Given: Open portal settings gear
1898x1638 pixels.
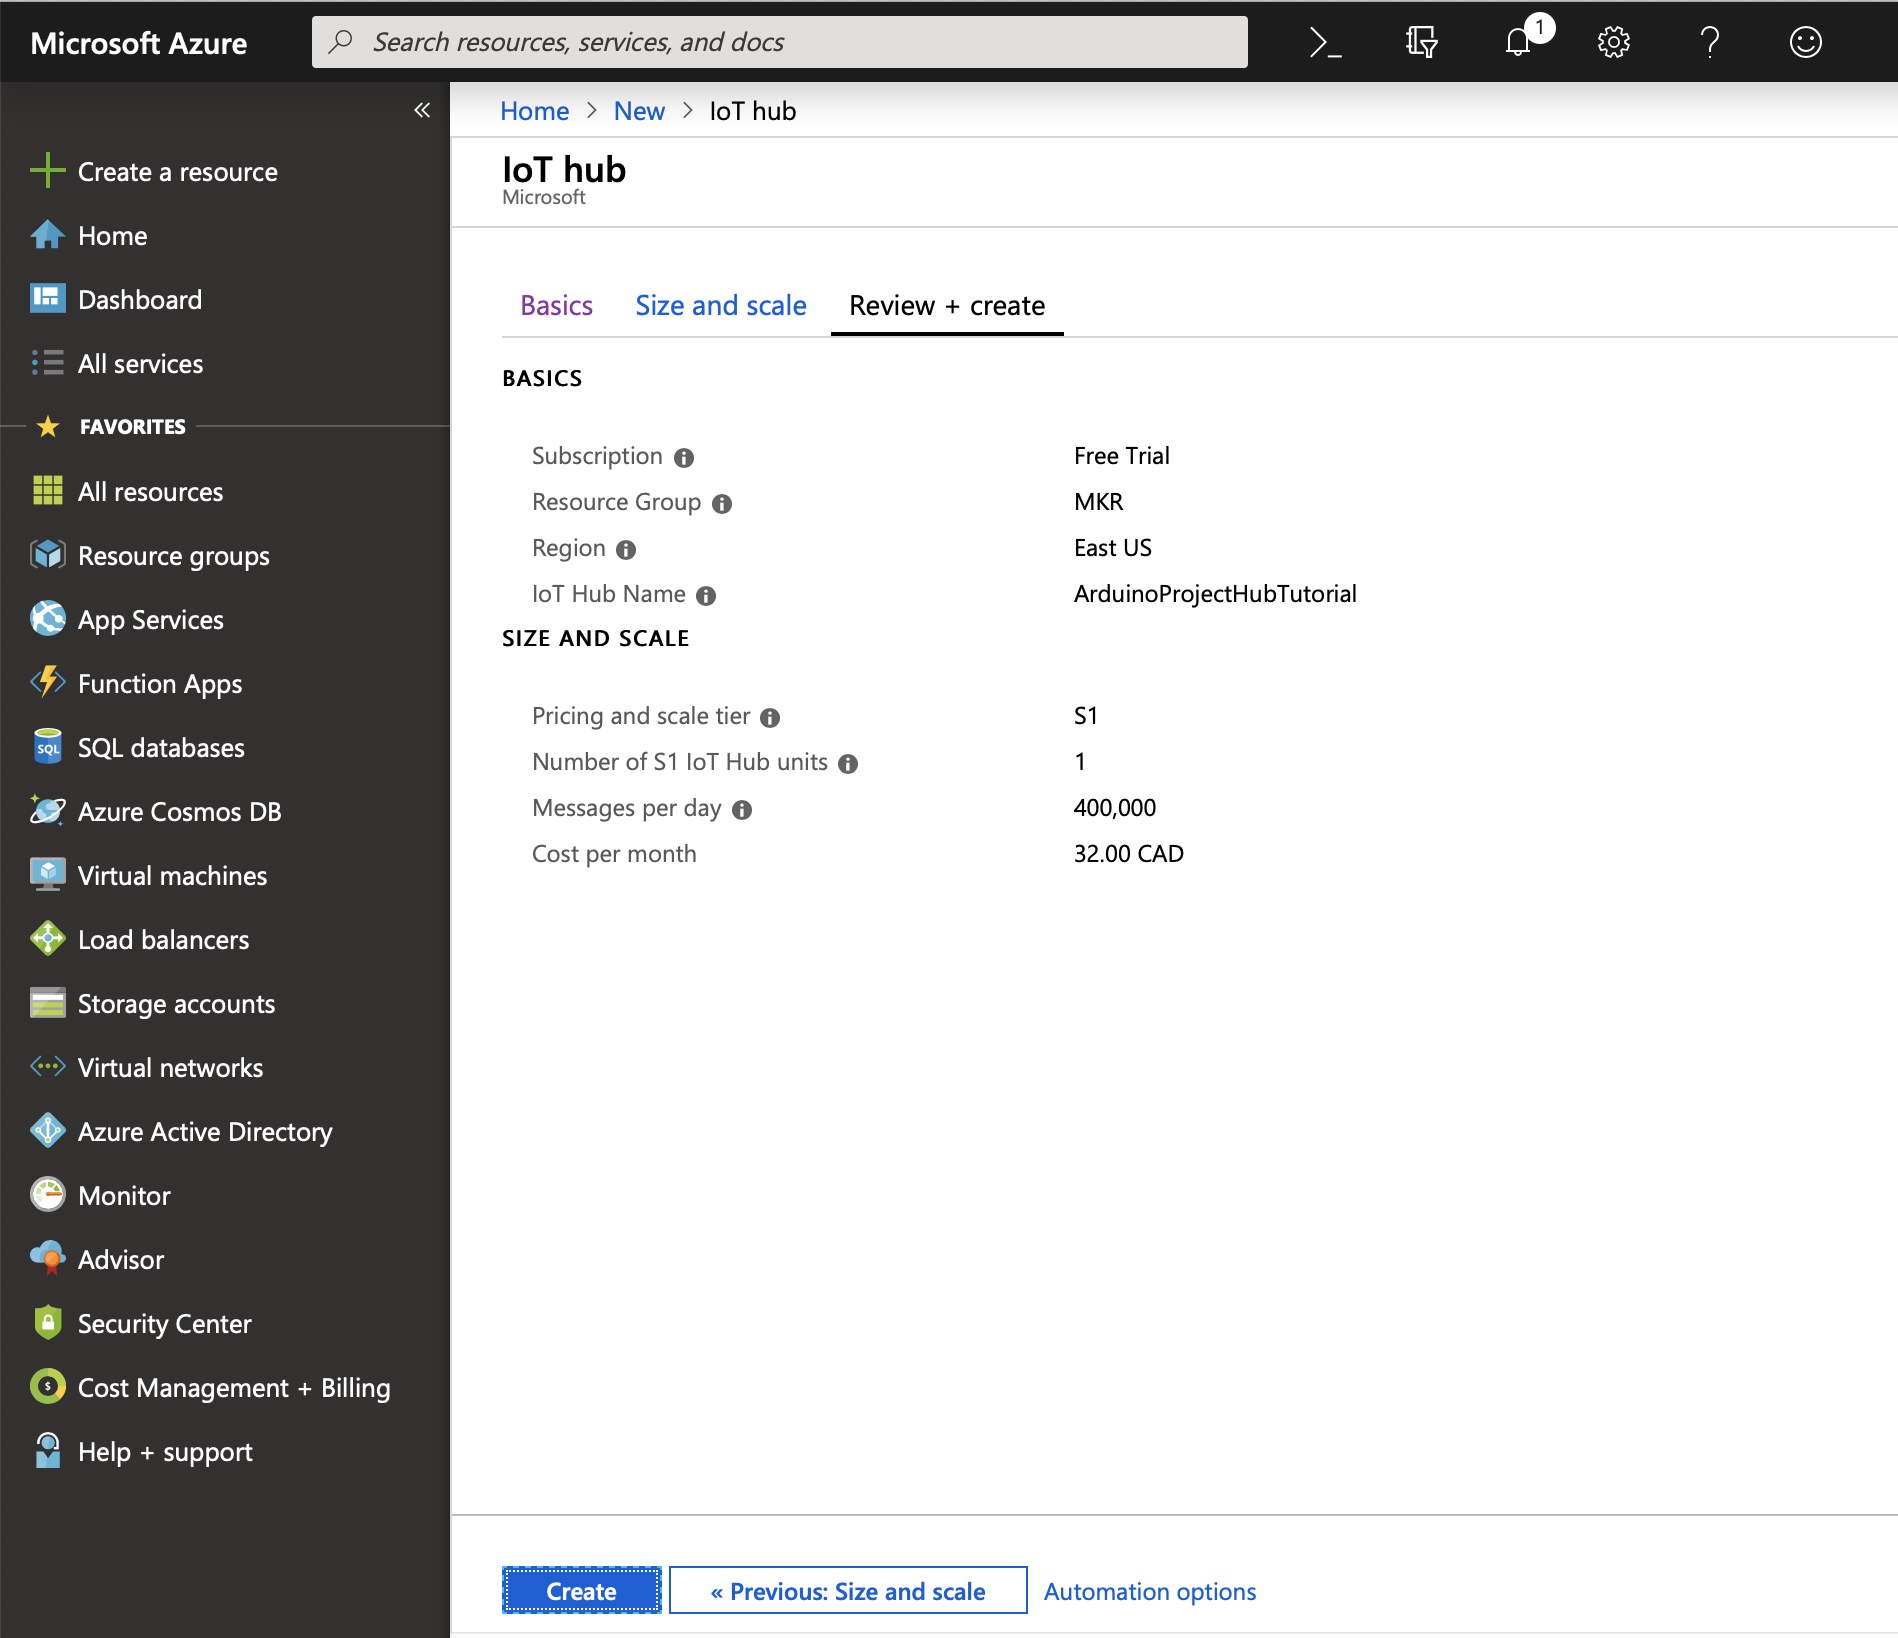Looking at the screenshot, I should click(1613, 42).
